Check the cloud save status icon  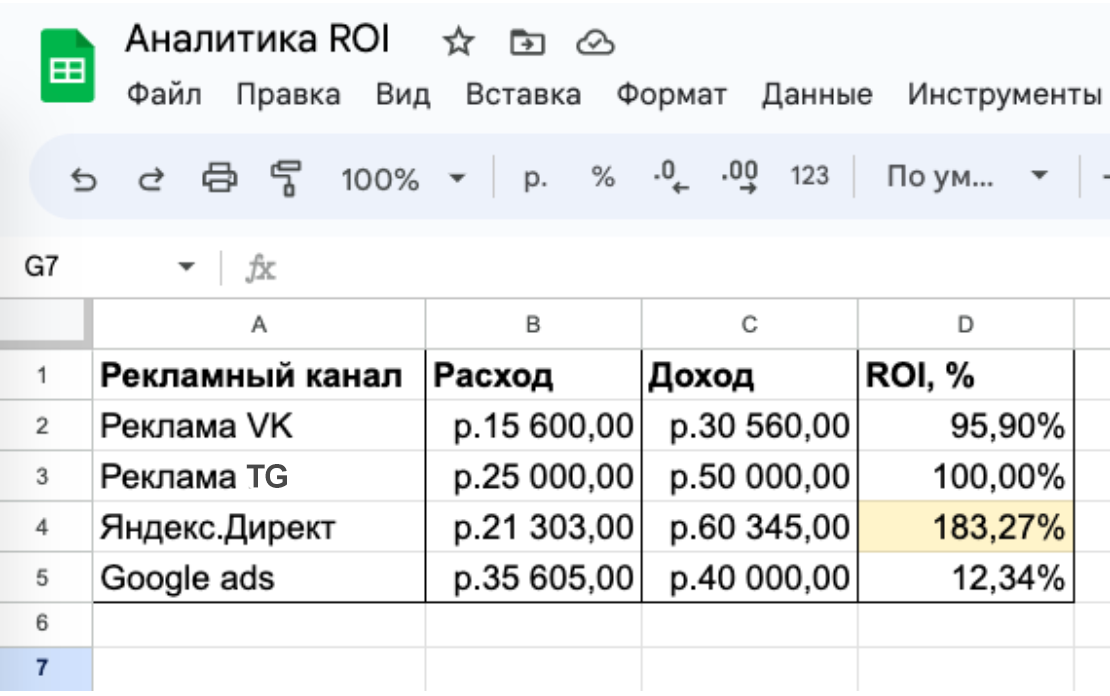(x=595, y=43)
